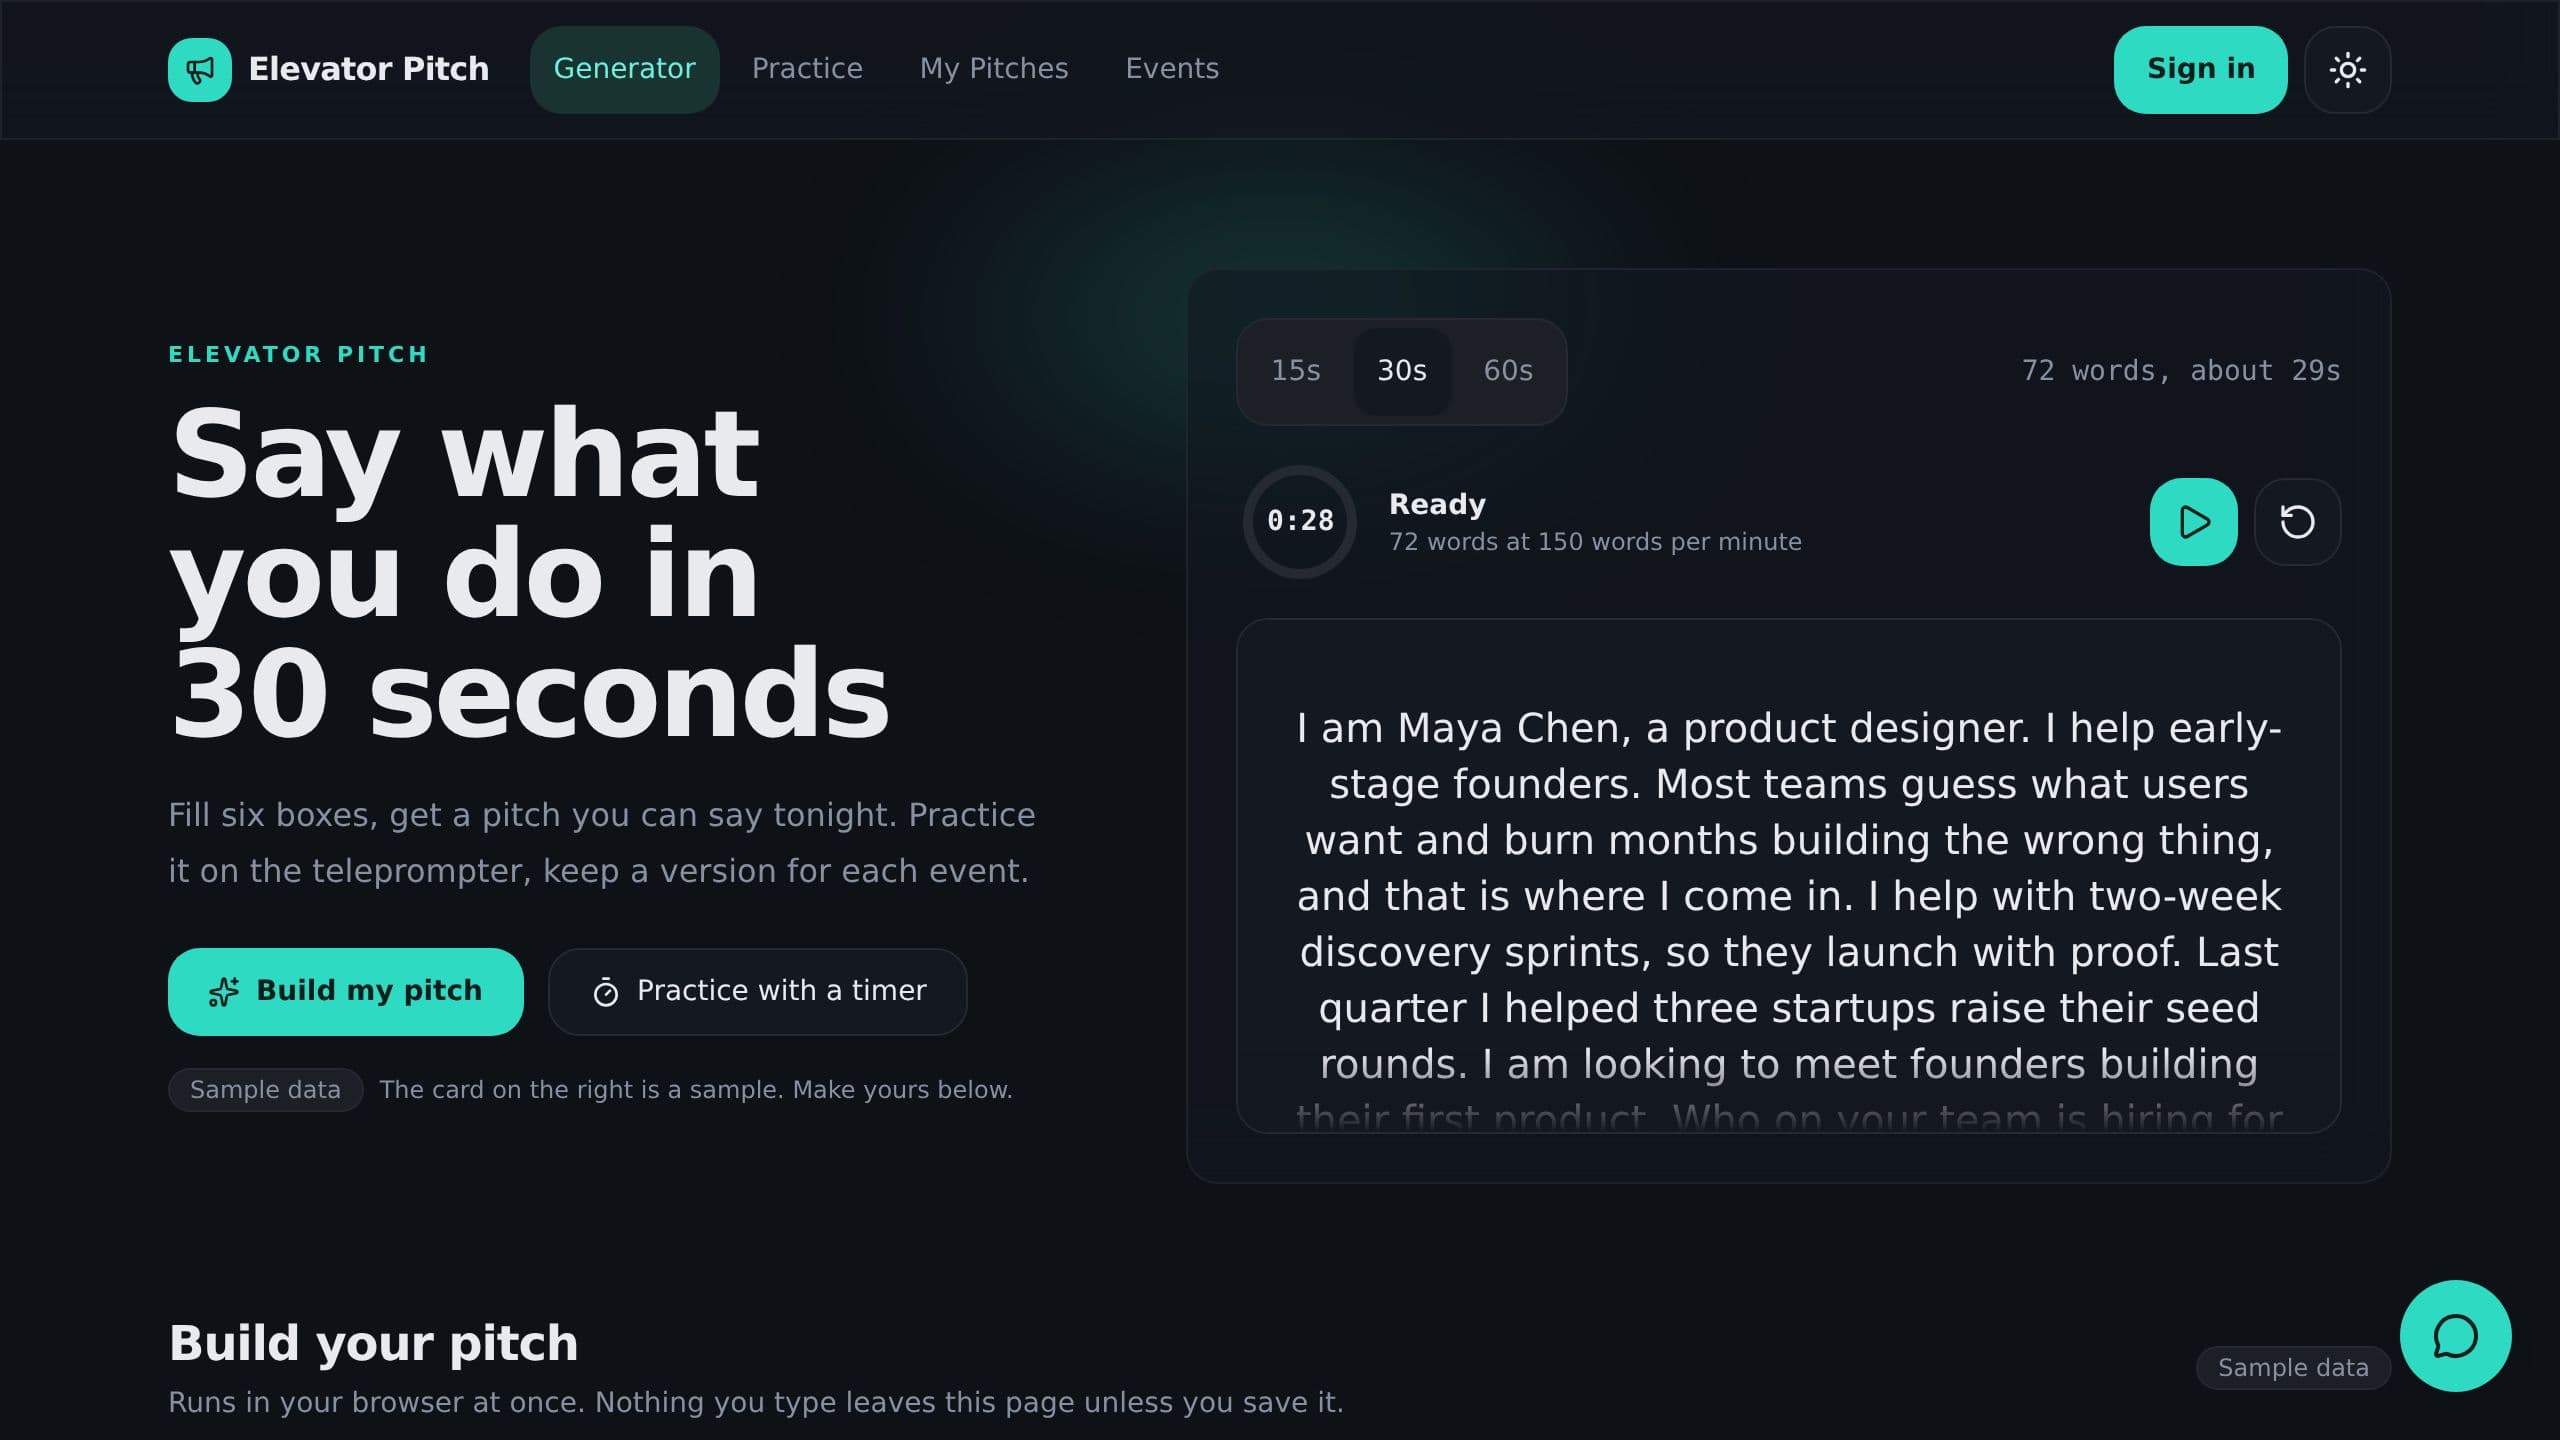This screenshot has width=2560, height=1440.
Task: Click the Sample data badge under hero buttons
Action: pos(265,1090)
